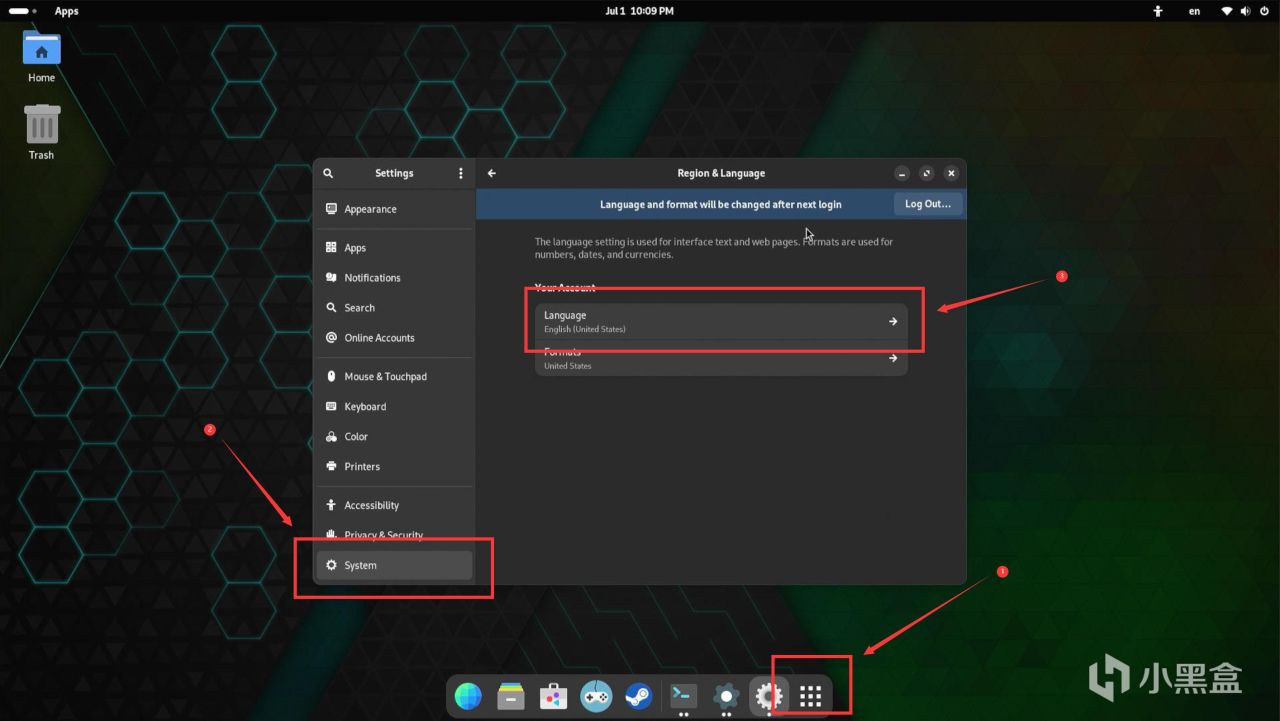The height and width of the screenshot is (721, 1280).
Task: Open Online Accounts in the sidebar
Action: coord(394,338)
